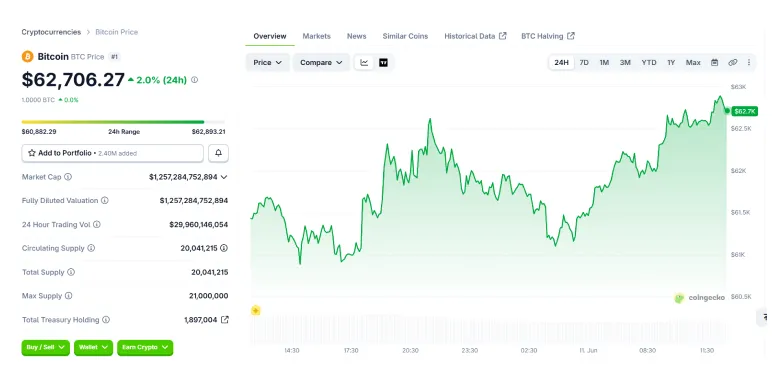Select YTD time range
783x388 pixels.
pos(649,62)
